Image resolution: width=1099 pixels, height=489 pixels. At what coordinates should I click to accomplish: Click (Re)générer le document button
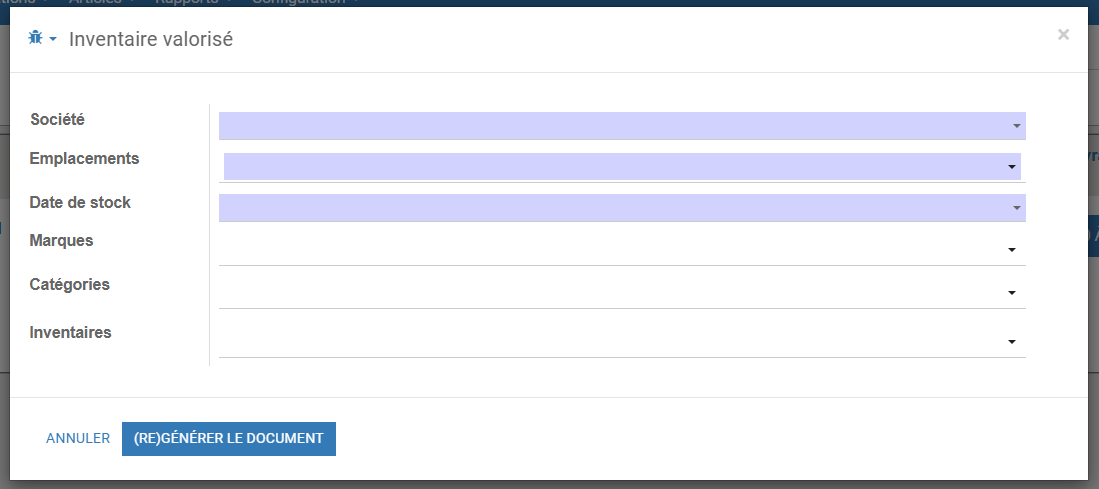pyautogui.click(x=228, y=439)
